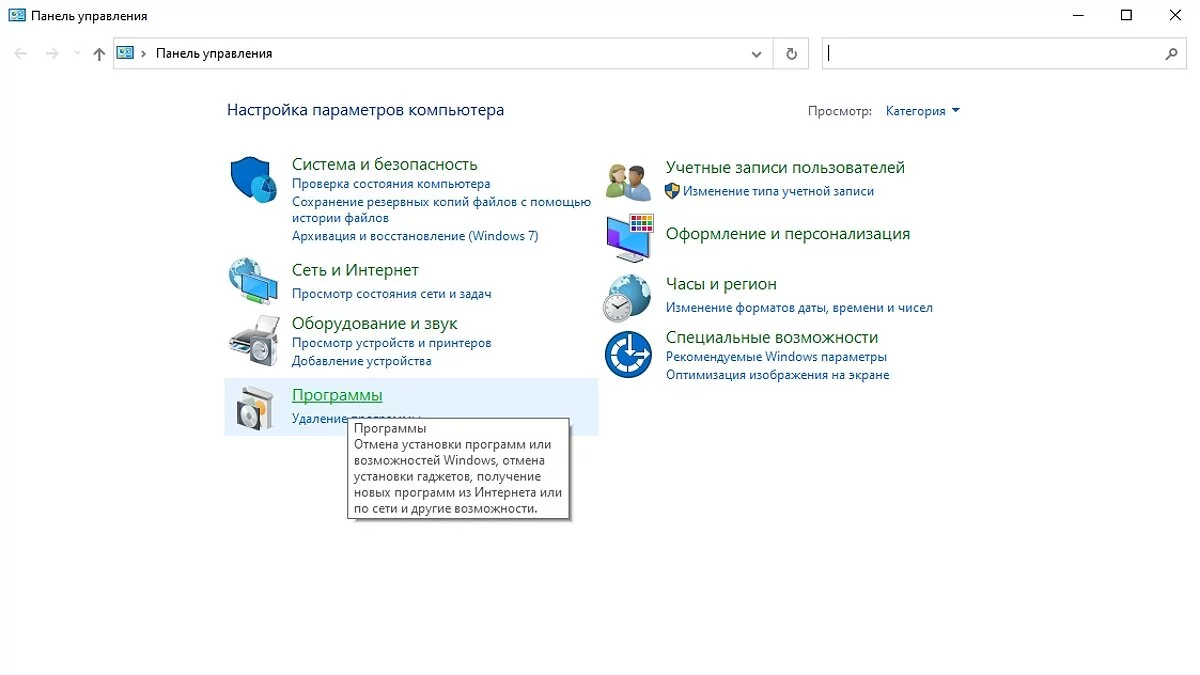
Task: Click the Hardware and Sound printer icon
Action: coord(252,340)
